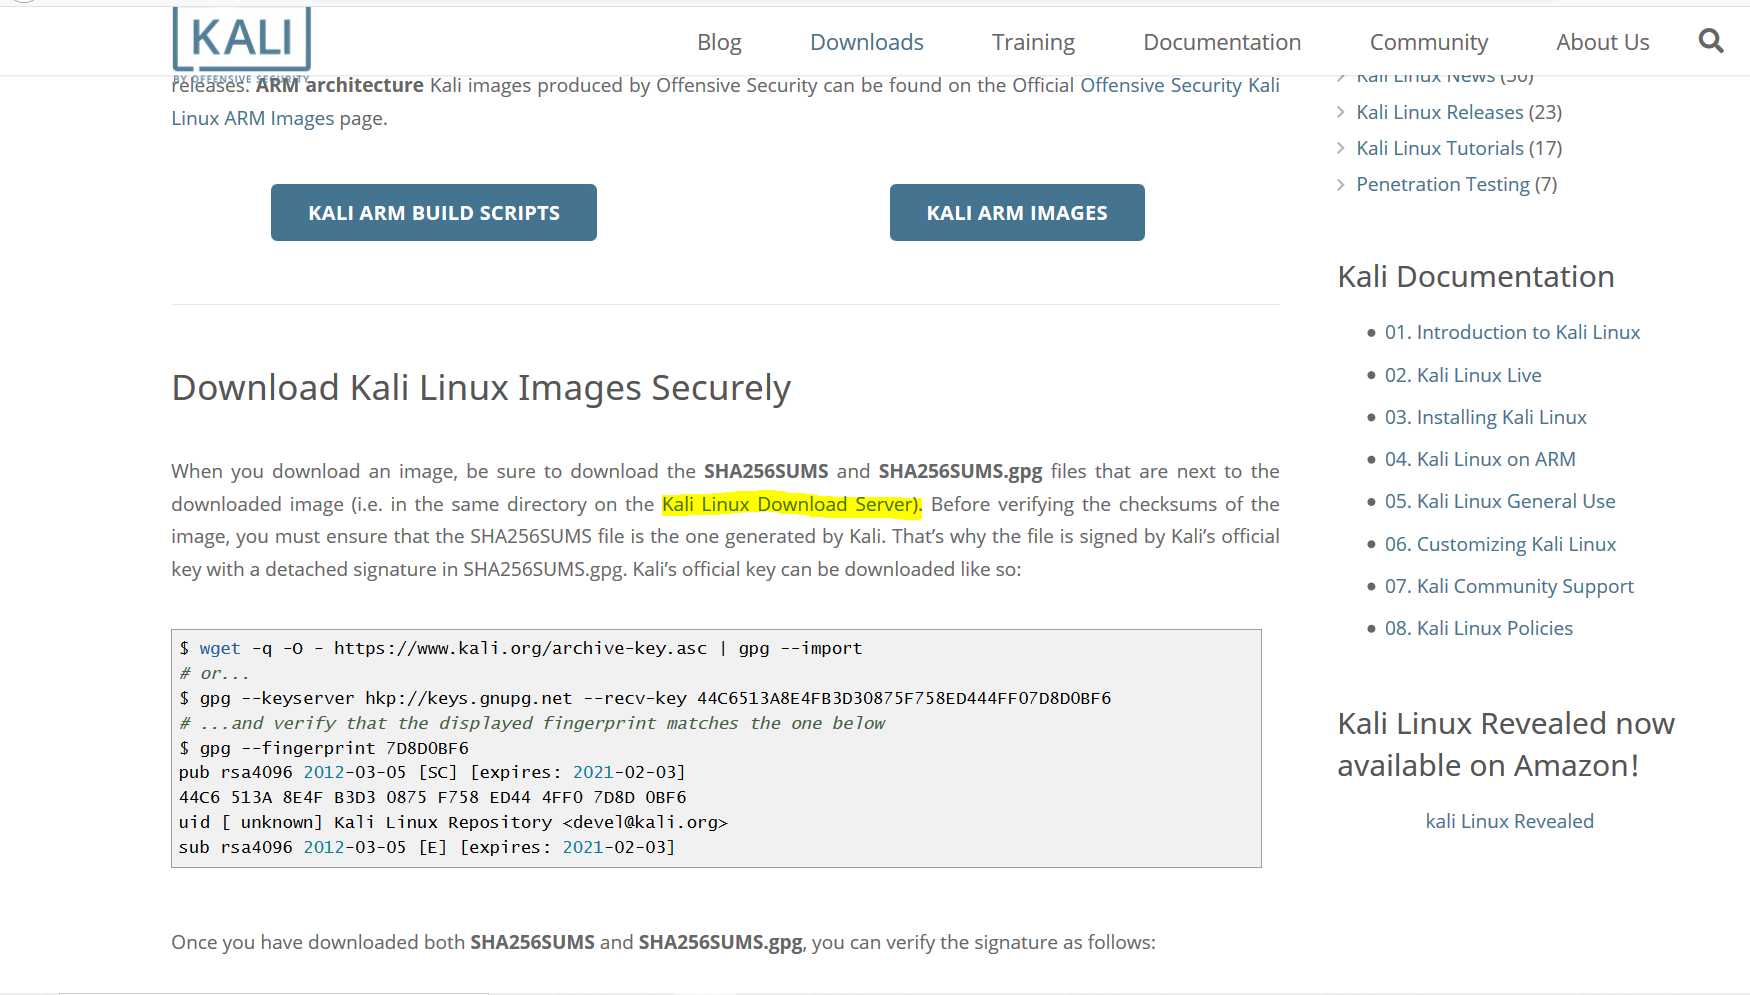Click the KALI ARM BUILD SCRIPTS button
Image resolution: width=1750 pixels, height=995 pixels.
click(x=434, y=212)
